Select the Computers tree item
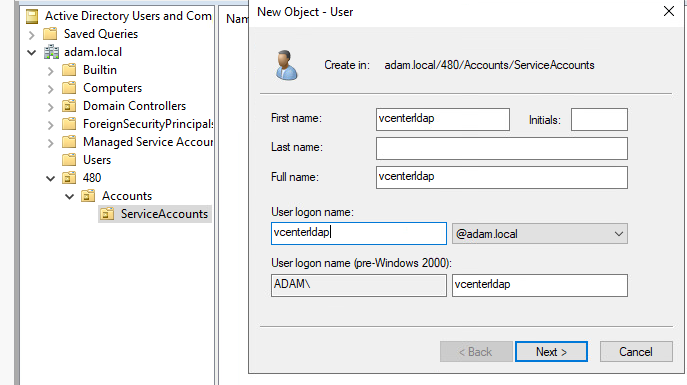Screen dimensions: 687x385 click(113, 88)
